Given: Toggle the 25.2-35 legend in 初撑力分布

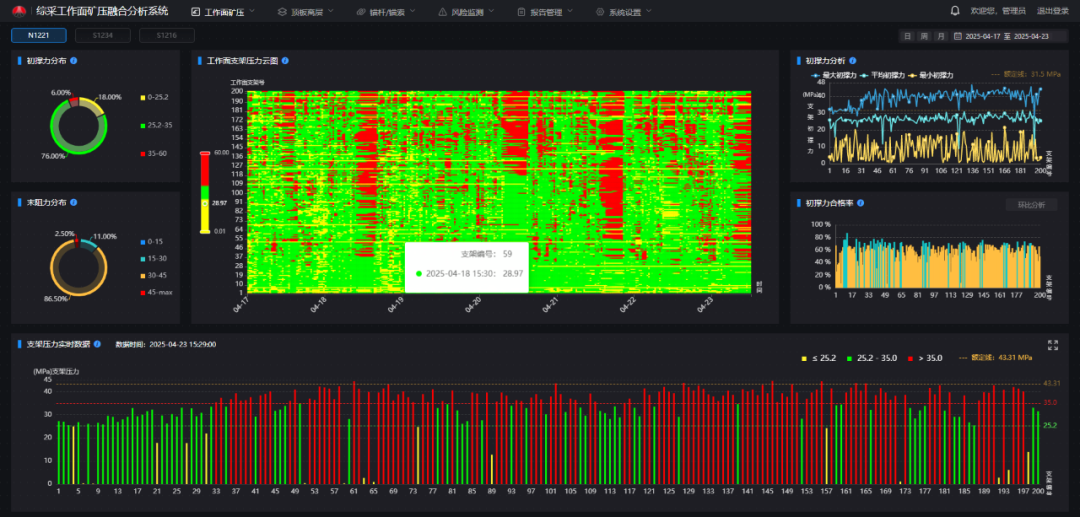Looking at the screenshot, I should (x=154, y=125).
